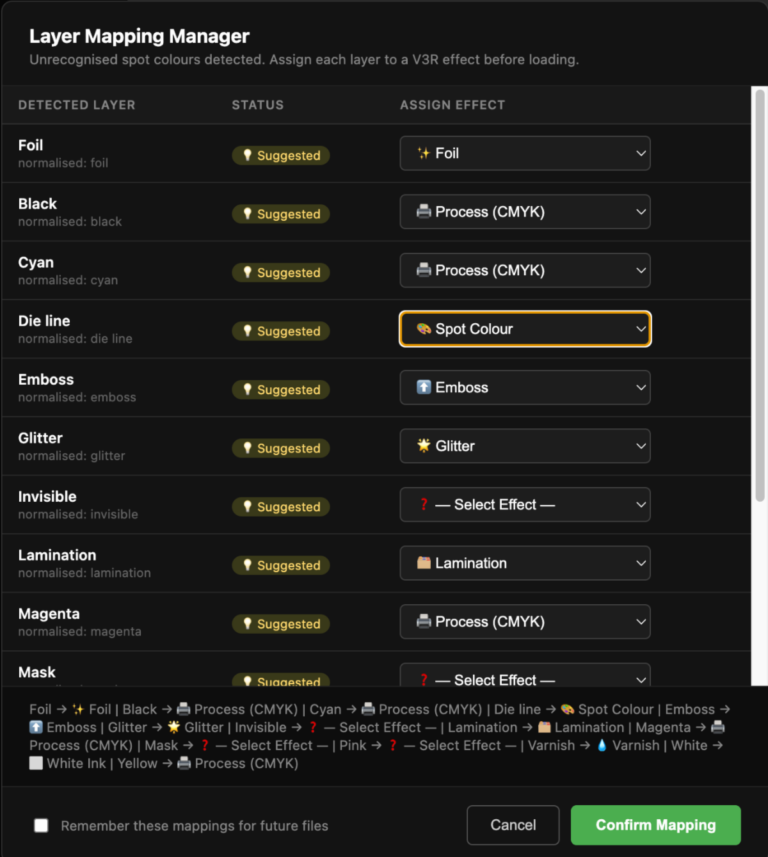Image resolution: width=768 pixels, height=857 pixels.
Task: Click the lightbulb icon on Foil Suggested badge
Action: pos(247,156)
